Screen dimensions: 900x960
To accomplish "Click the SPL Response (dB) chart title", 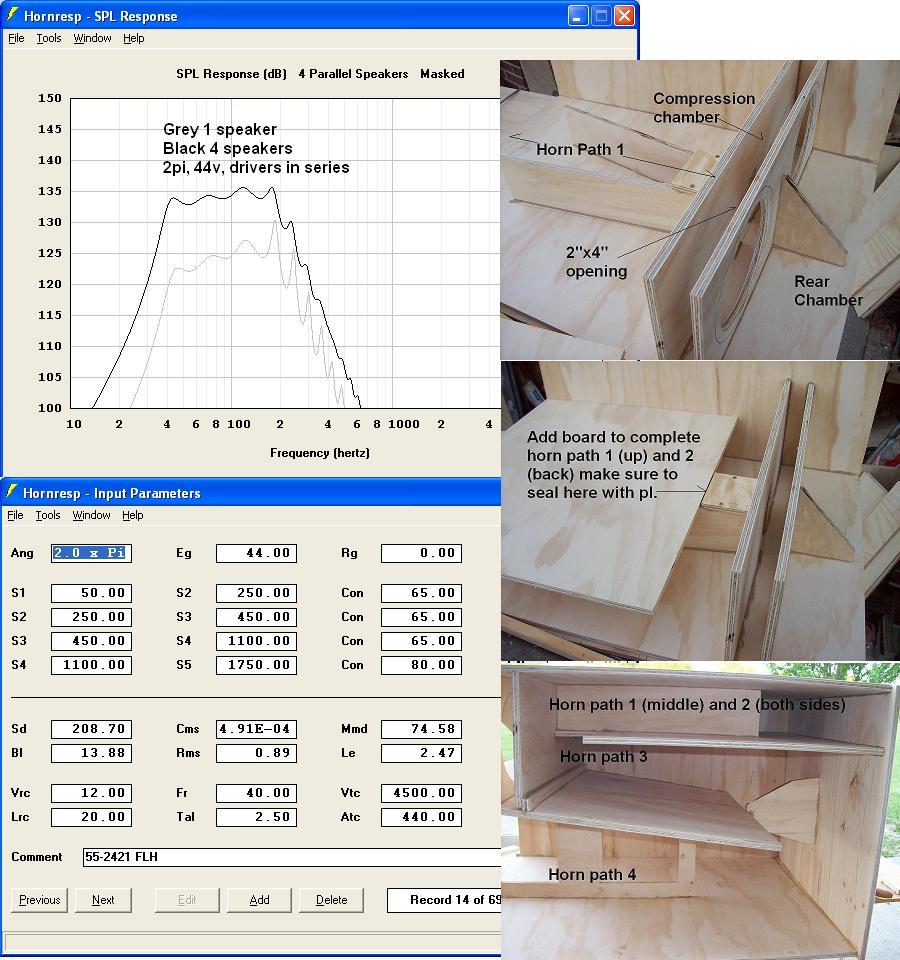I will [231, 74].
